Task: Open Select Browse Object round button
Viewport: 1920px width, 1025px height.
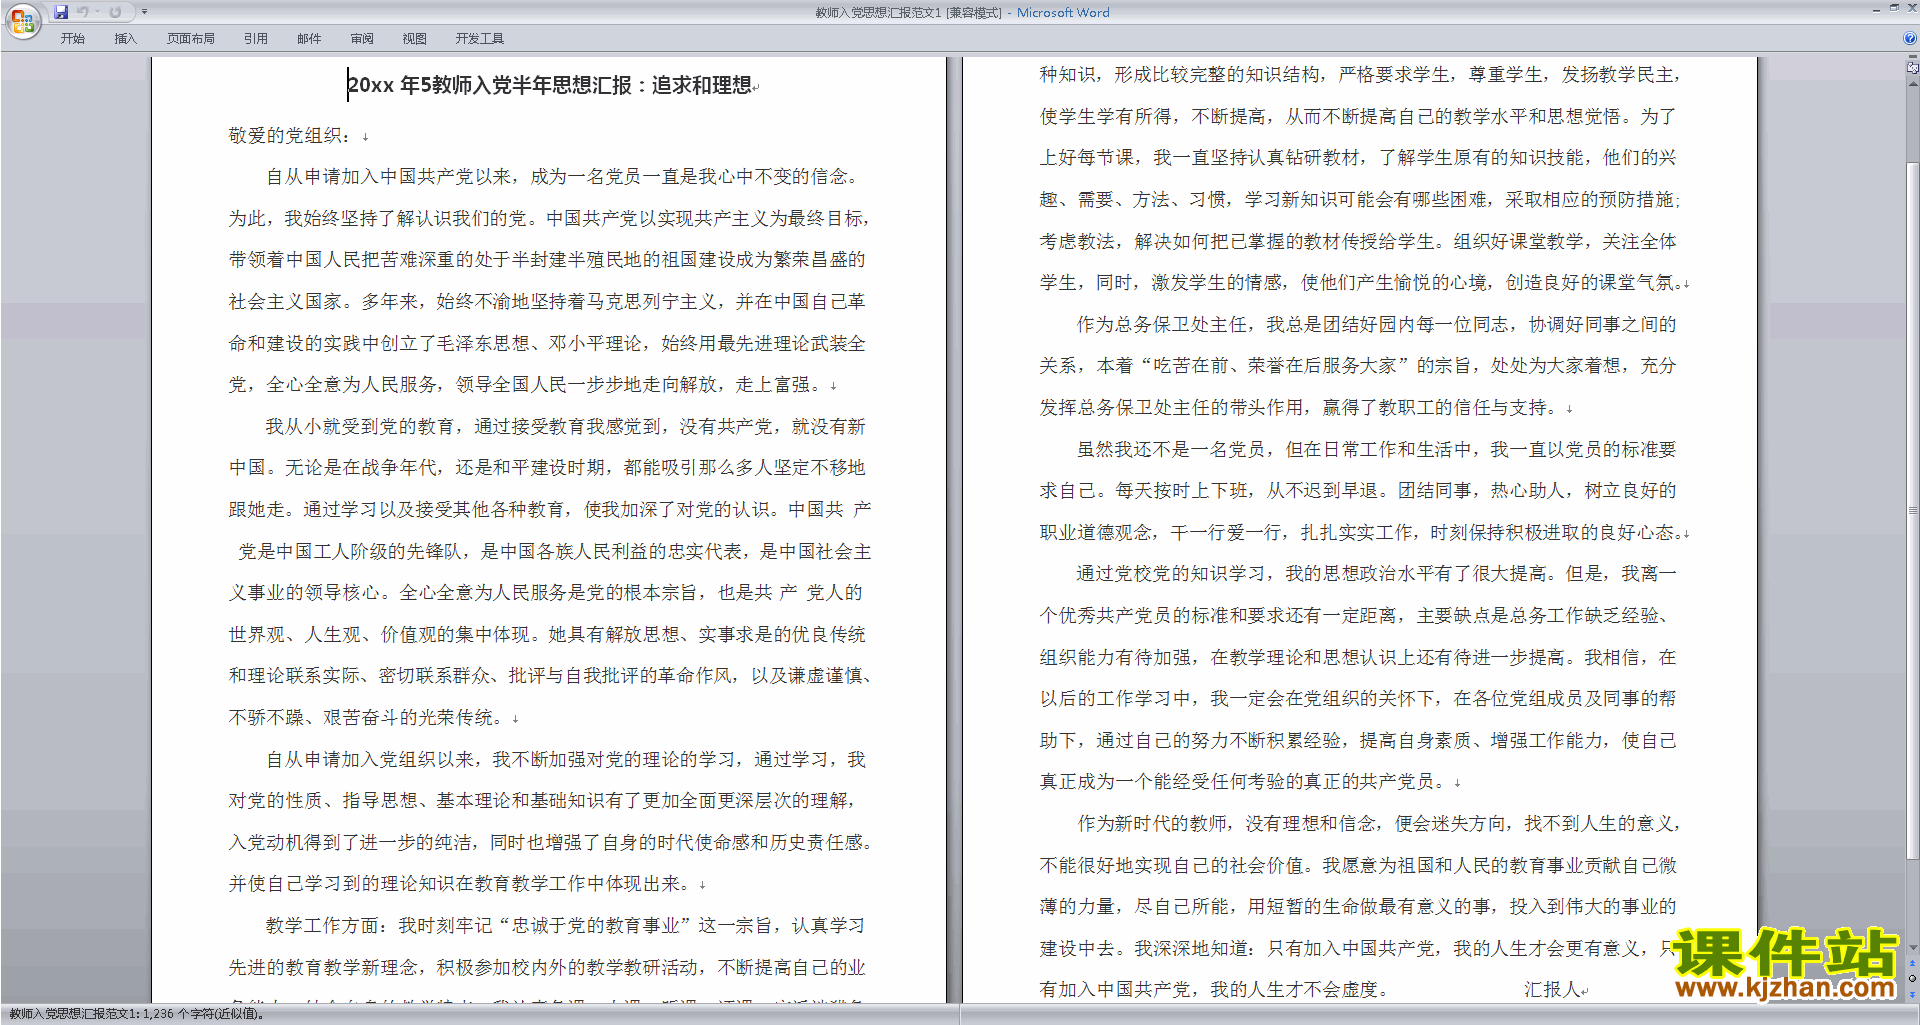Action: click(1913, 978)
